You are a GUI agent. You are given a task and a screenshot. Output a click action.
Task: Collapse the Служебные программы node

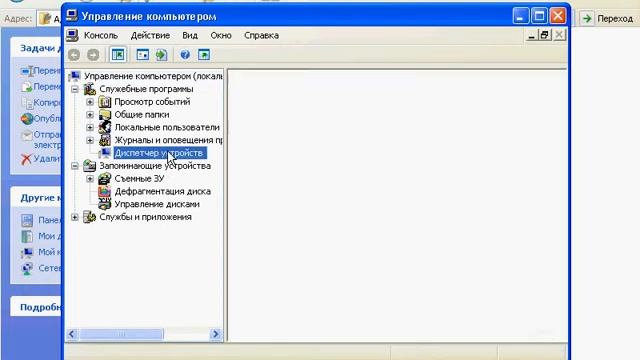click(x=75, y=89)
